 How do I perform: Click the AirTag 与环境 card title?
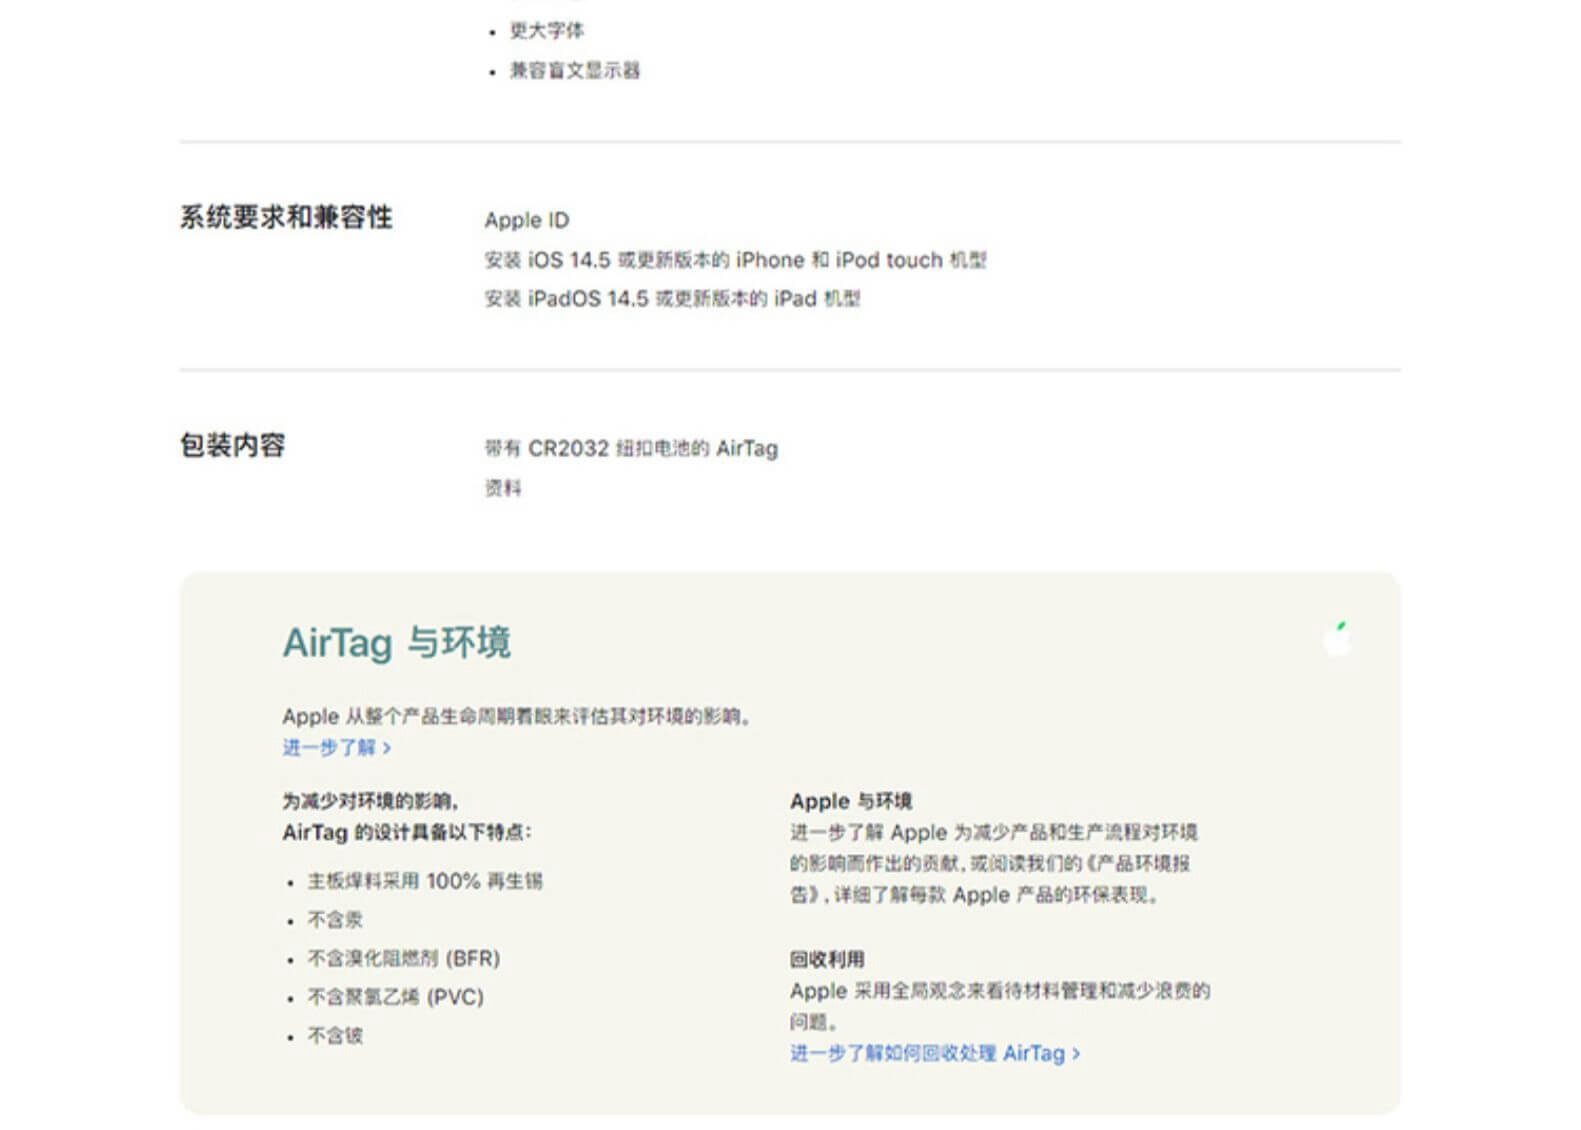click(x=397, y=642)
